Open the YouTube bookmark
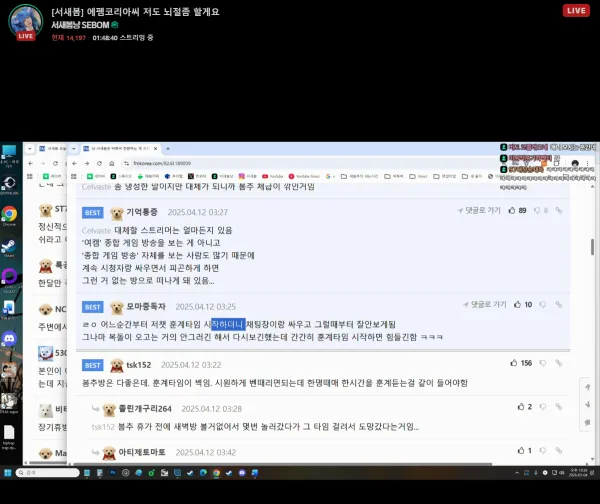 coord(272,176)
